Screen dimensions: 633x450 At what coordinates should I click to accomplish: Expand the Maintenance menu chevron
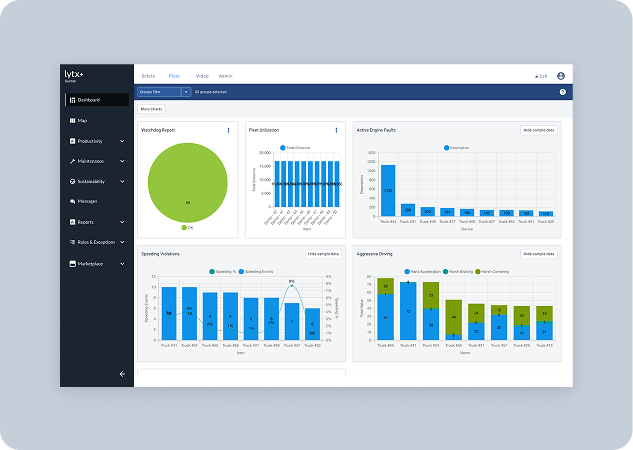122,161
